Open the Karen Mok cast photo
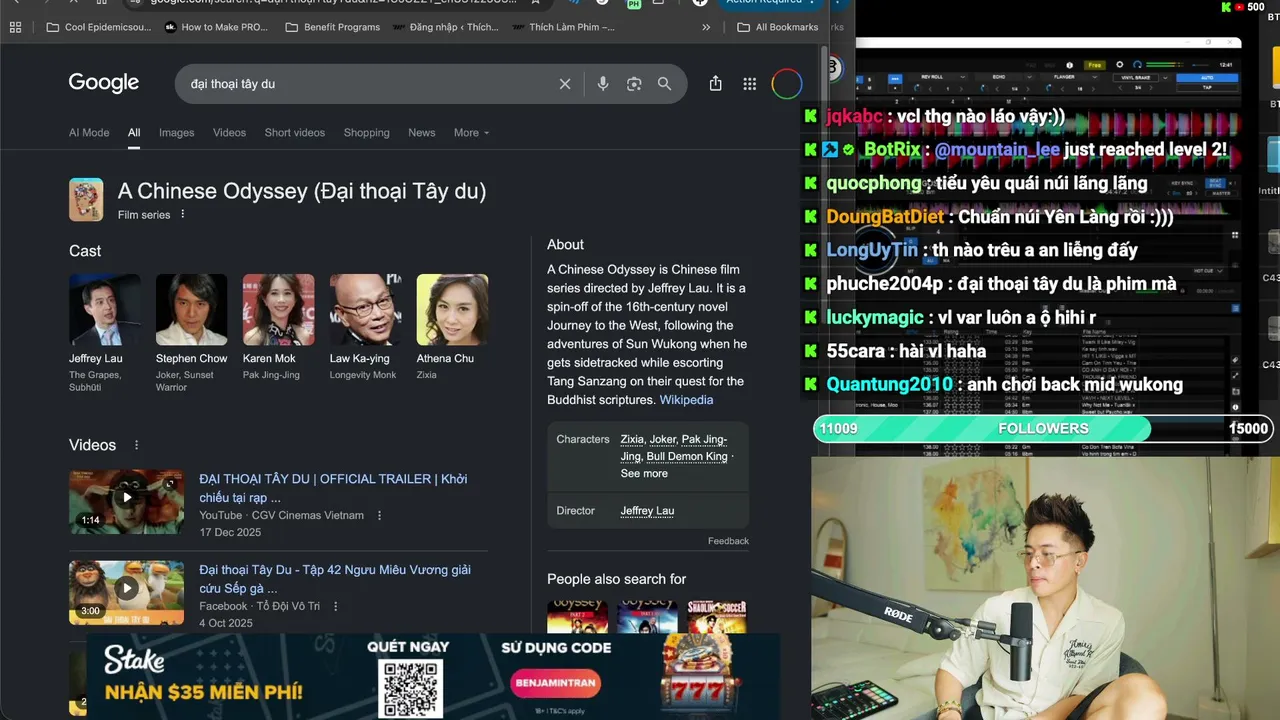 pos(279,310)
